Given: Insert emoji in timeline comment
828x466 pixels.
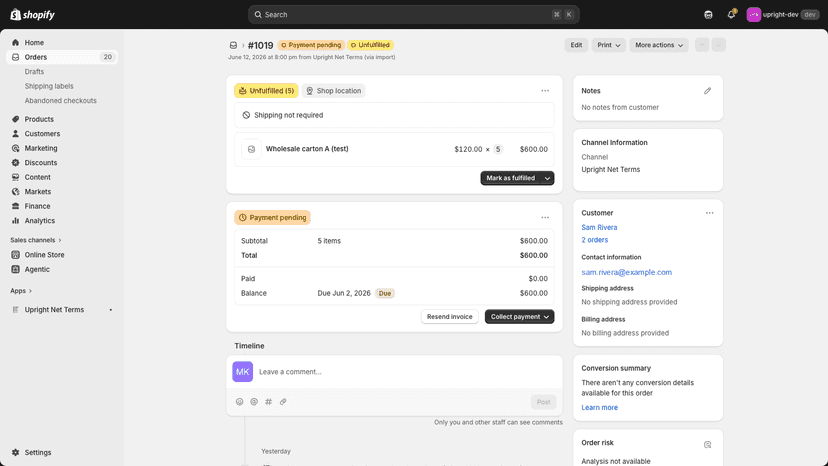Looking at the screenshot, I should pos(239,402).
